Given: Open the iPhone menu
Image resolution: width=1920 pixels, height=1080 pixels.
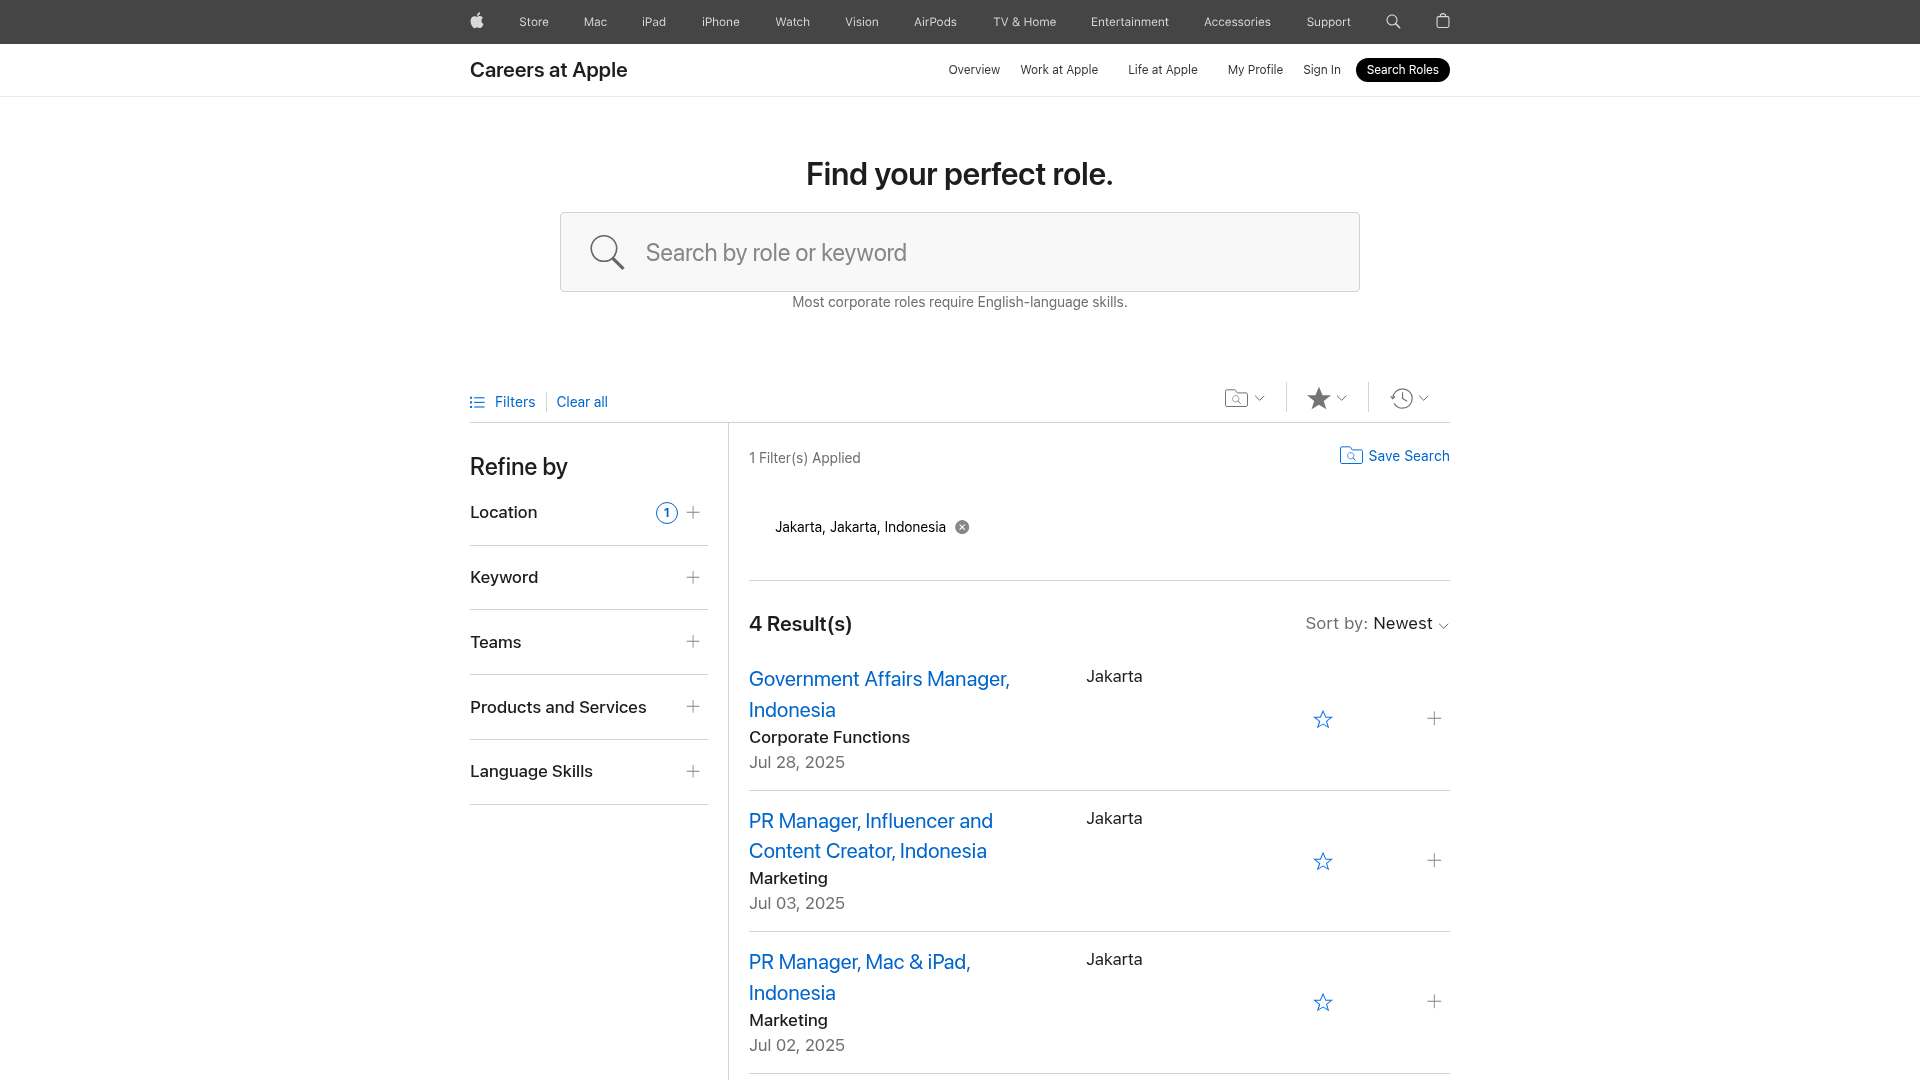Looking at the screenshot, I should (x=720, y=22).
